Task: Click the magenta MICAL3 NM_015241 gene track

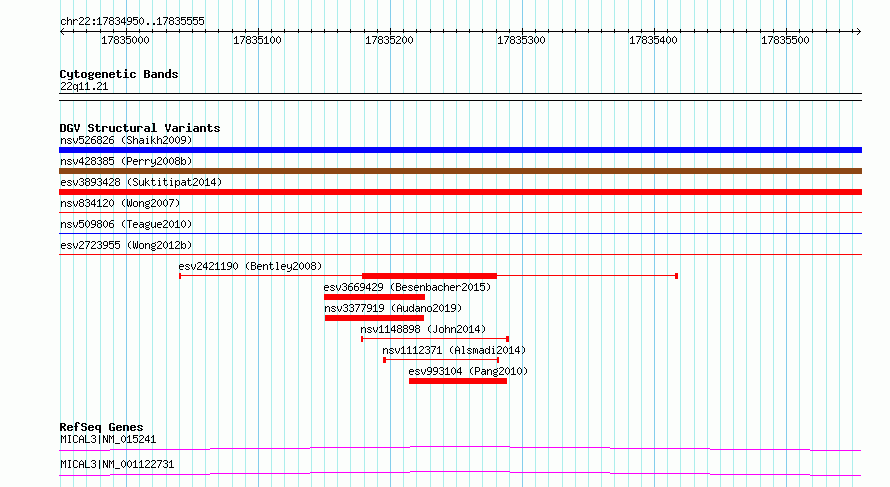Action: [x=460, y=448]
